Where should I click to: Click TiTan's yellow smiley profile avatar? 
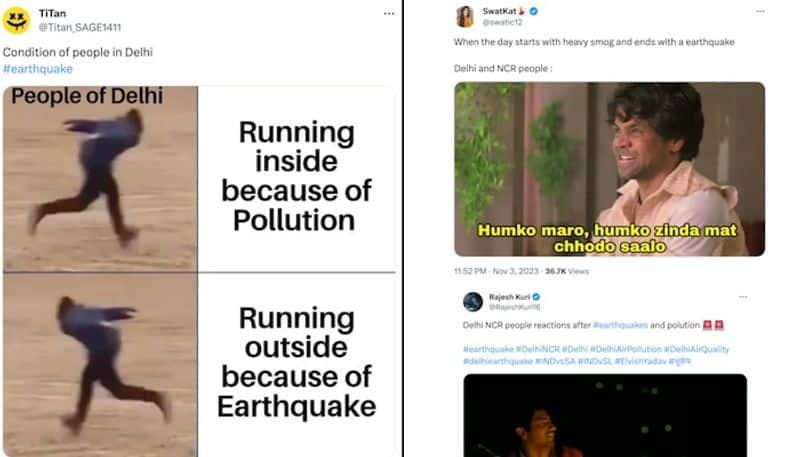pos(17,19)
